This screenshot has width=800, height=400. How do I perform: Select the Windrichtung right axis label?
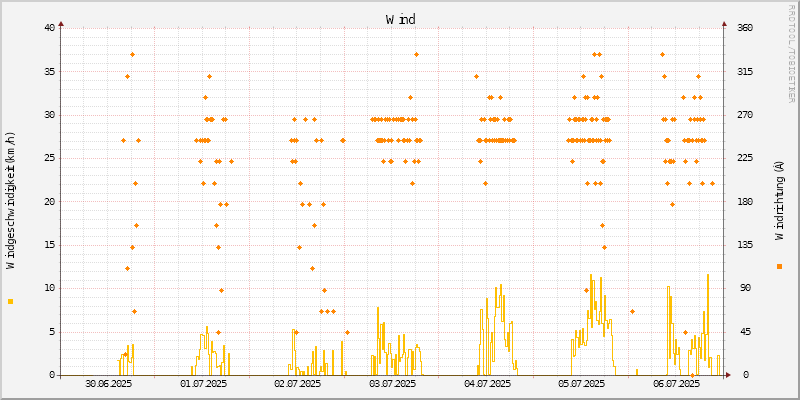pos(779,201)
